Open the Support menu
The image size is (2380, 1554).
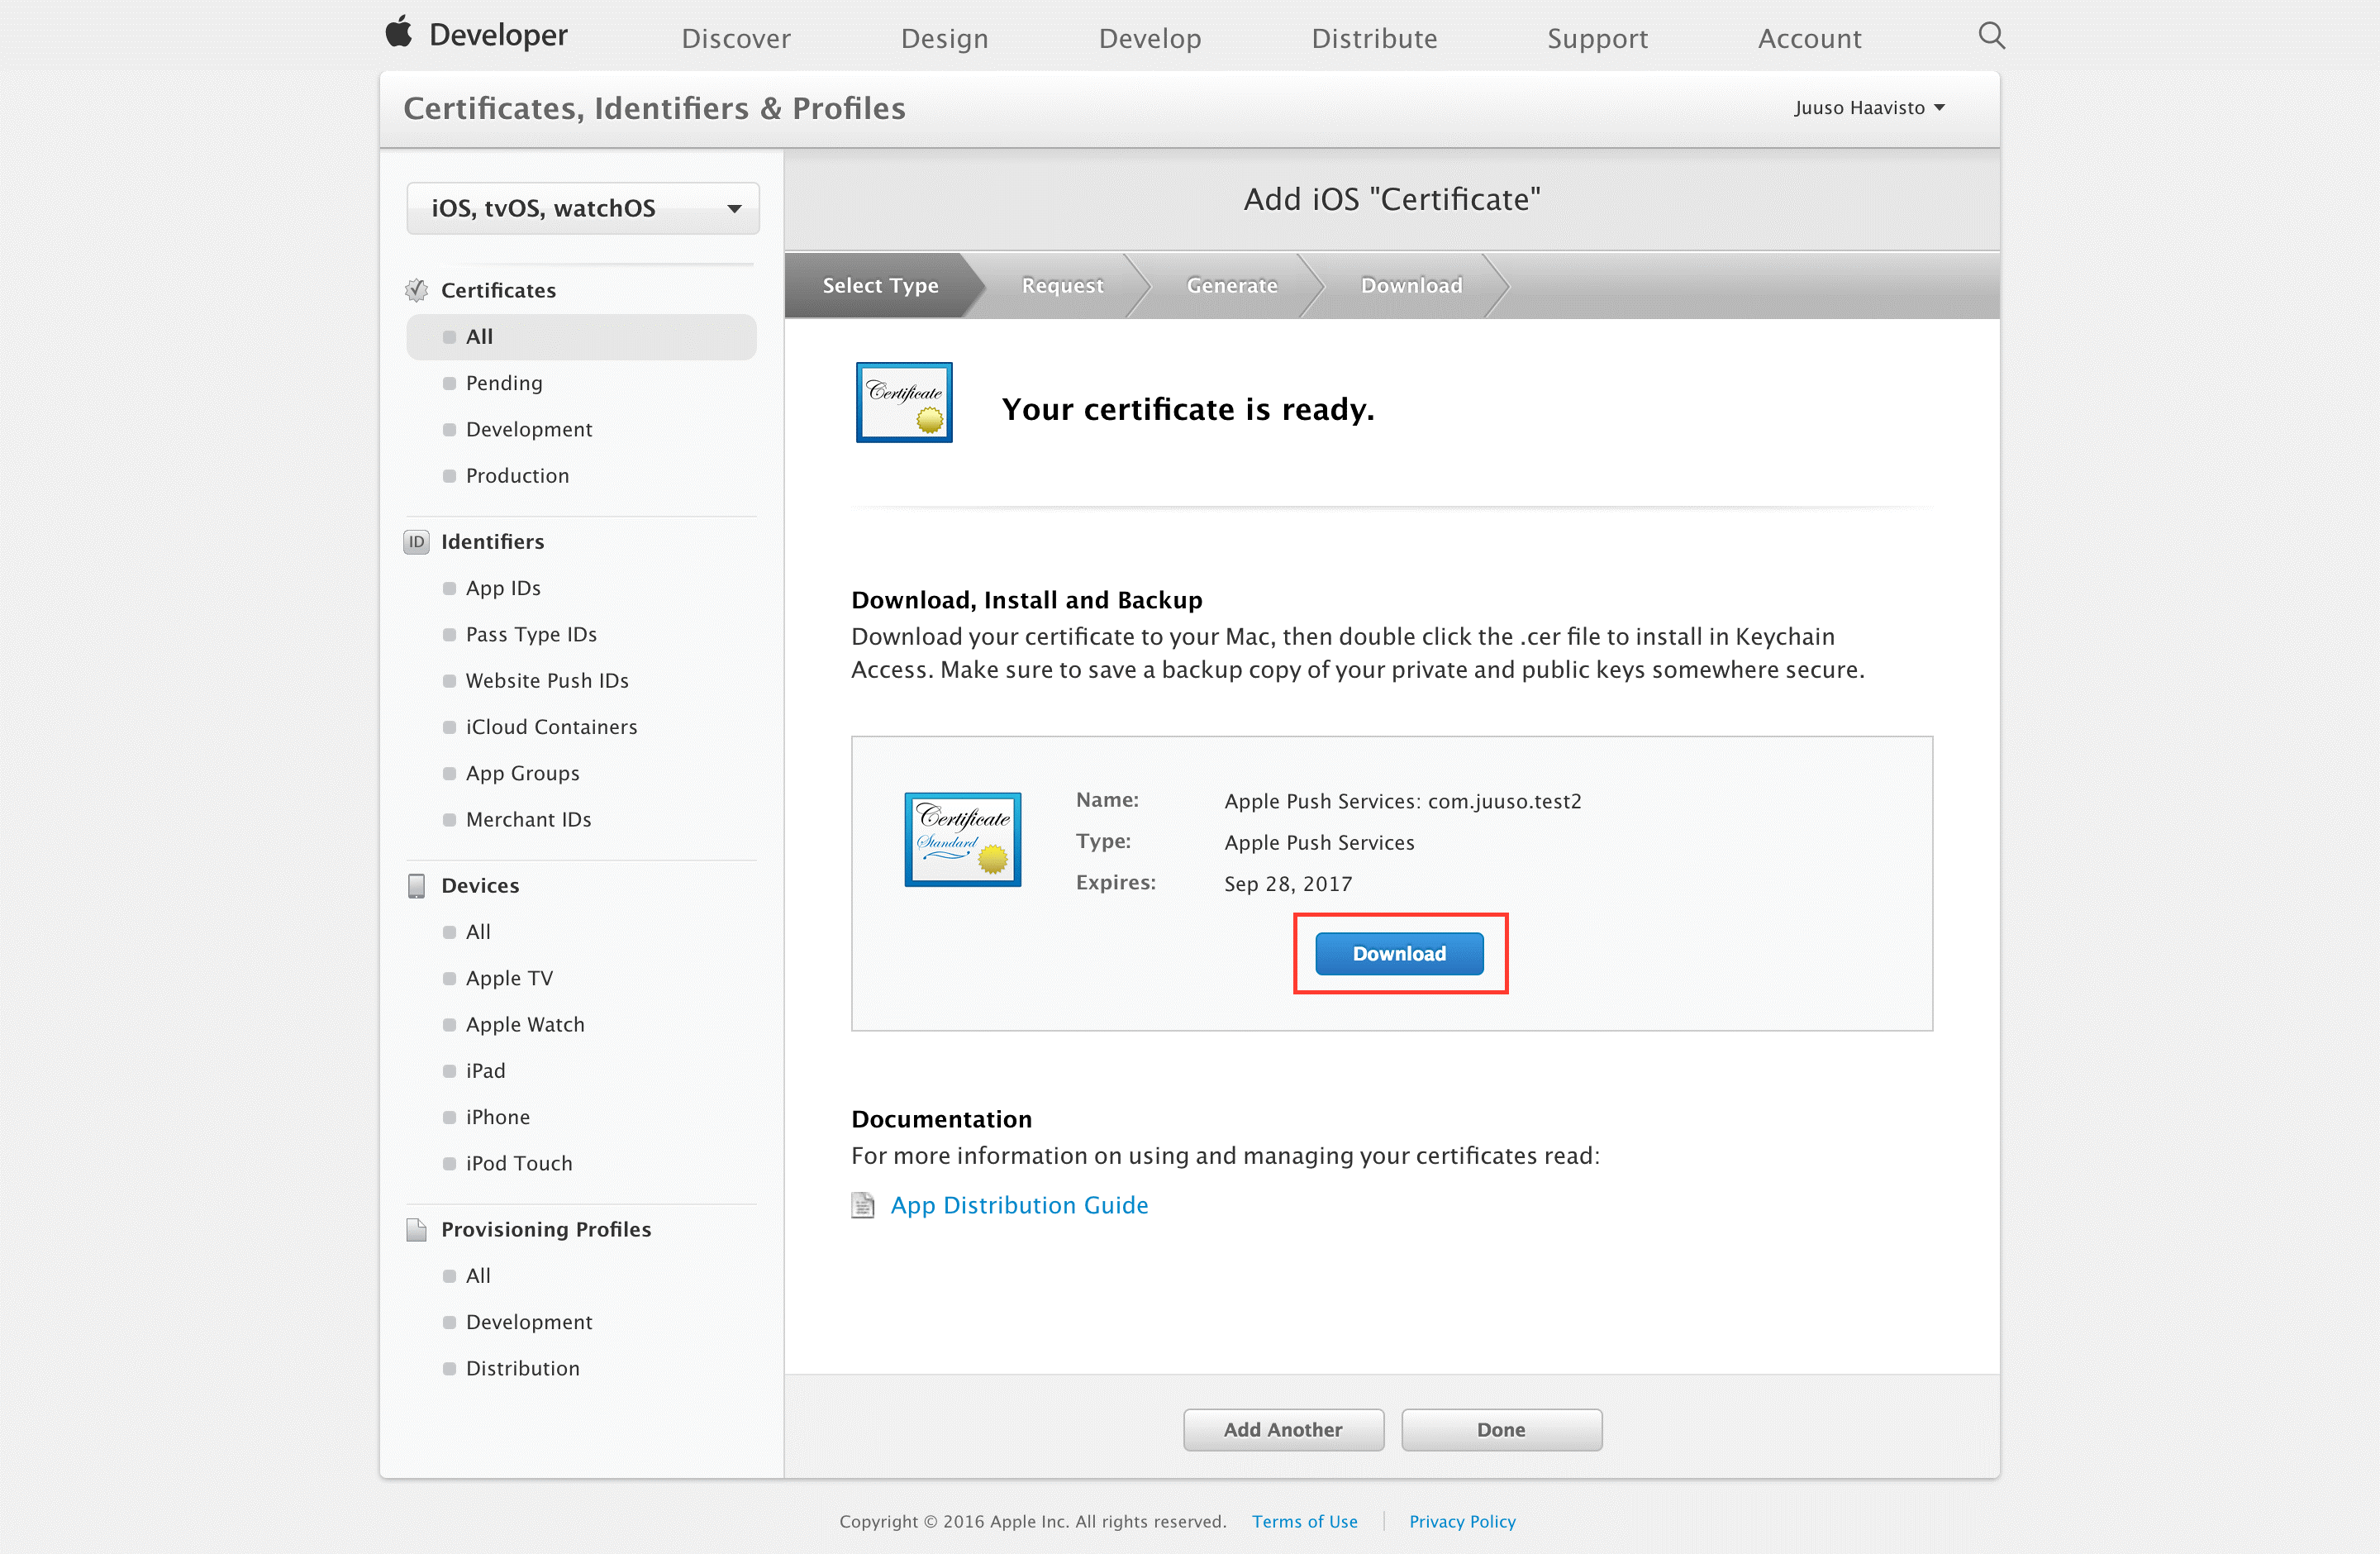(x=1597, y=38)
